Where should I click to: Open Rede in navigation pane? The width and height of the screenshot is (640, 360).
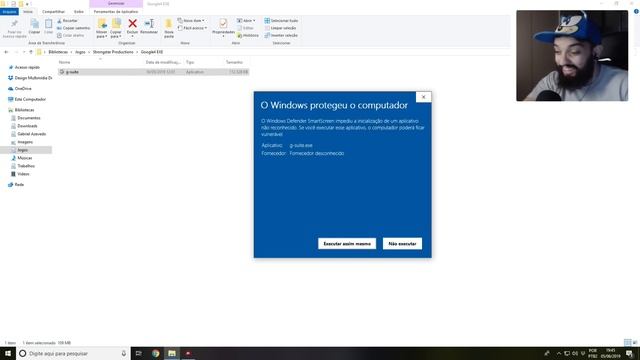[16, 184]
